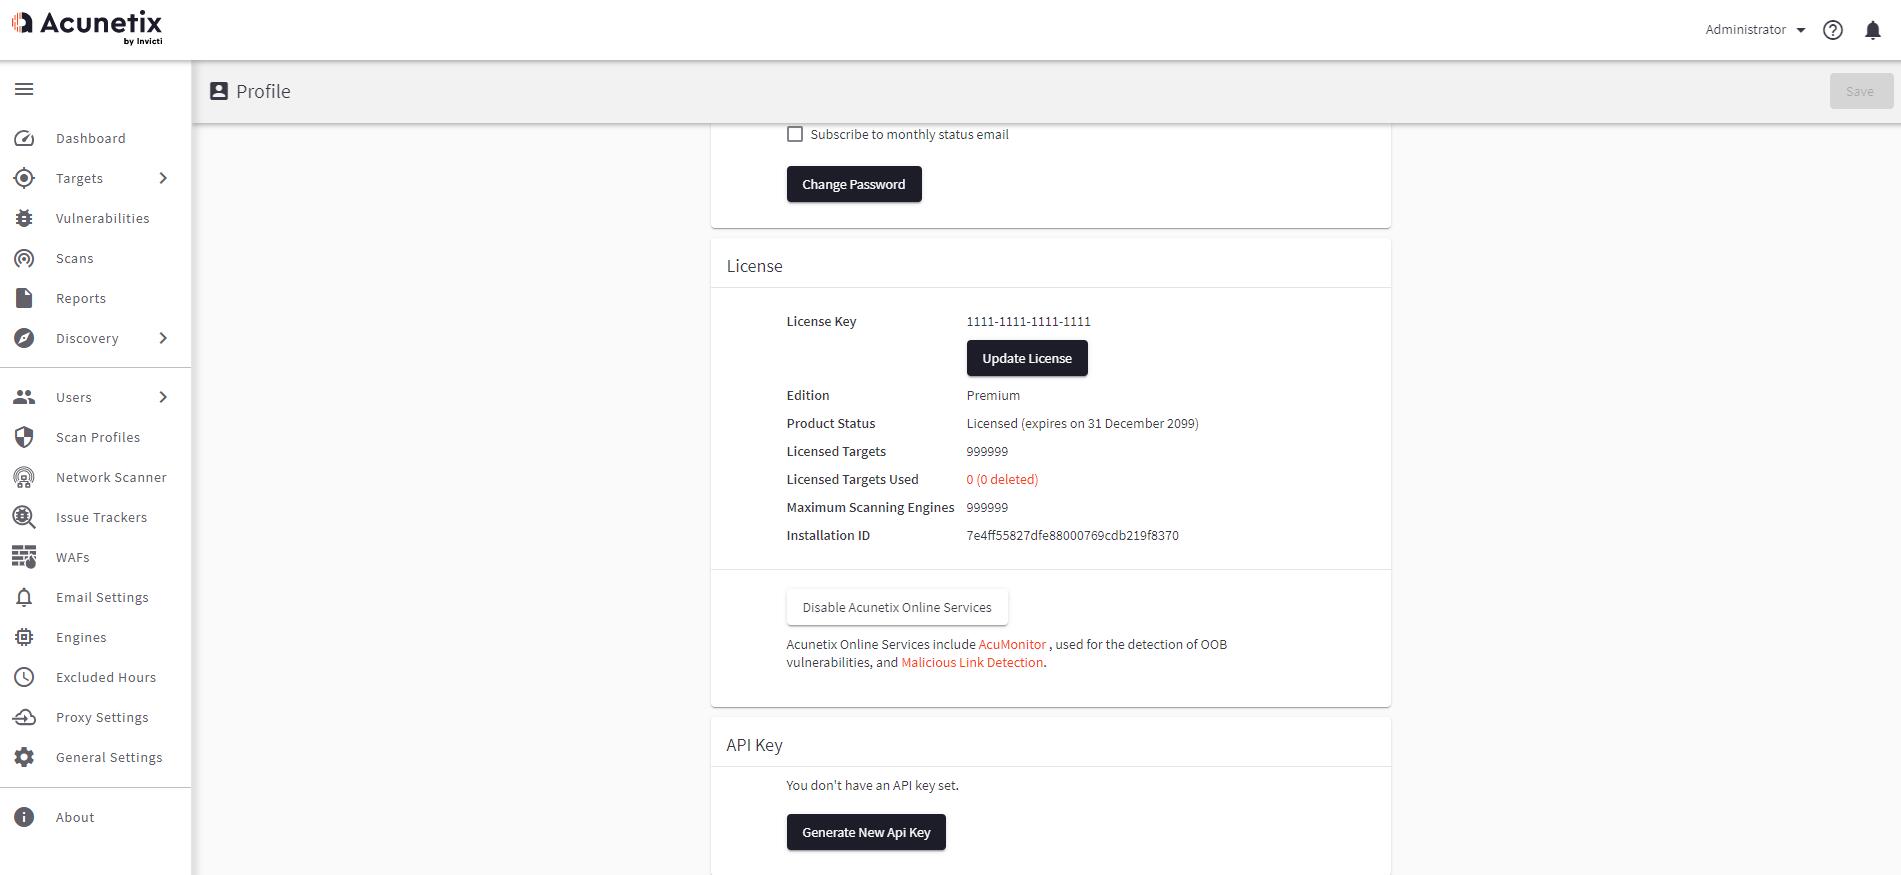1901x875 pixels.
Task: Enable Subscribe to monthly status email
Action: [795, 134]
